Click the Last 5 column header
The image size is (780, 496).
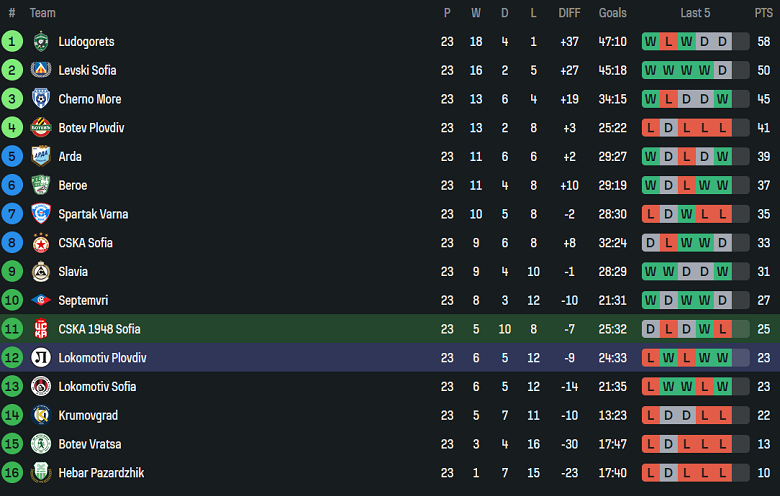(x=695, y=13)
